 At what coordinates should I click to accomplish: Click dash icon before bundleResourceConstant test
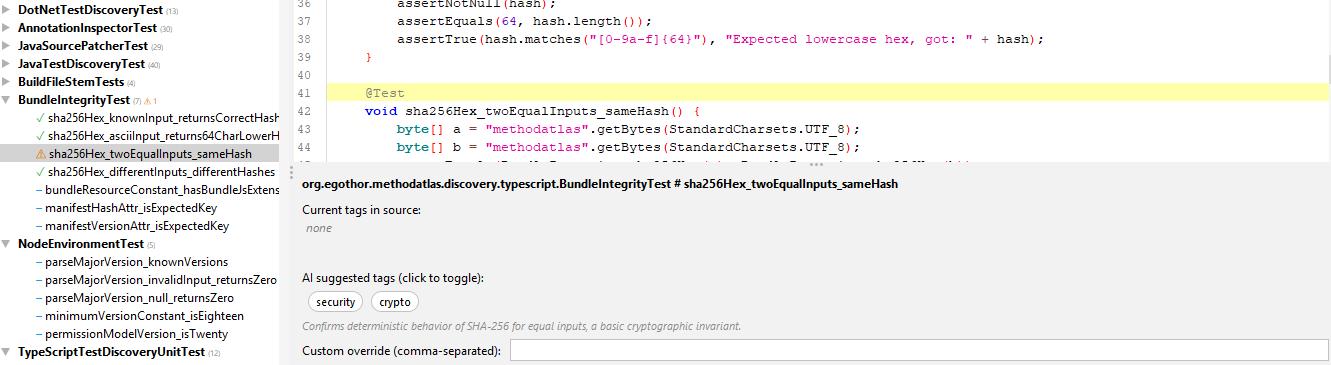point(38,190)
